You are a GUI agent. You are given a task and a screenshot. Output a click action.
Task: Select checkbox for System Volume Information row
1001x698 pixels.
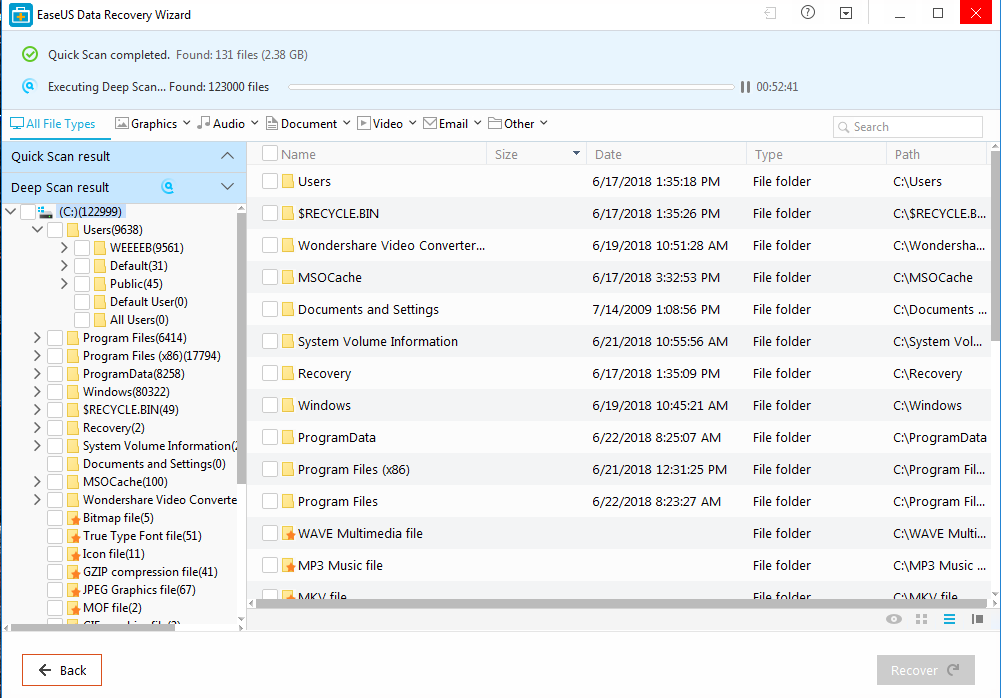click(x=270, y=341)
